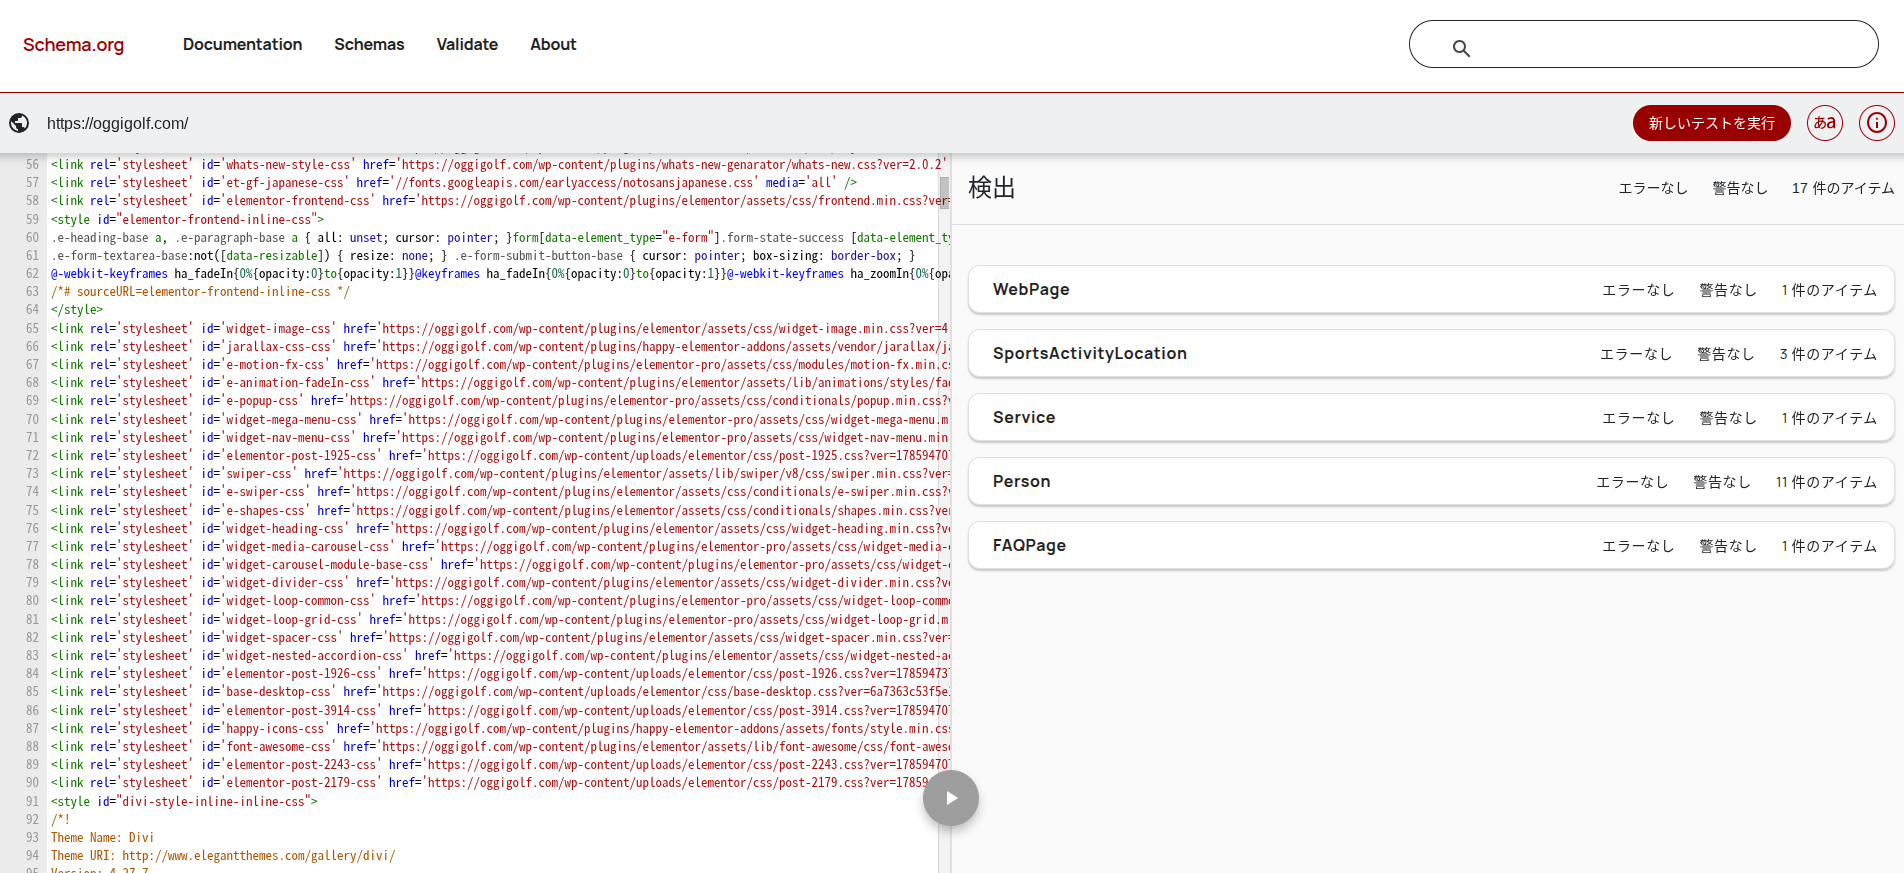Click the 新しいテストを実行 button
Viewport: 1904px width, 873px height.
click(1711, 123)
